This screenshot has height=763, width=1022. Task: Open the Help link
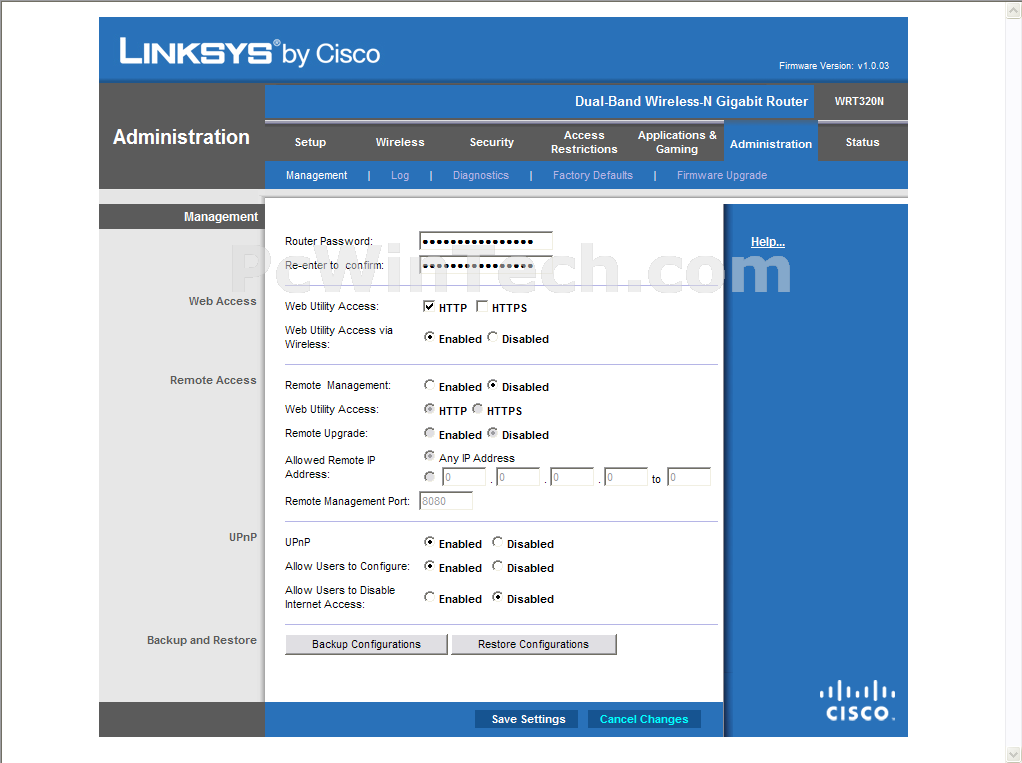tap(767, 242)
